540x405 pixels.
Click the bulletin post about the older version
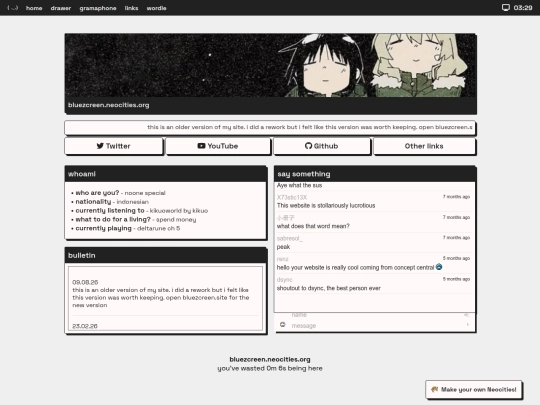click(x=161, y=298)
